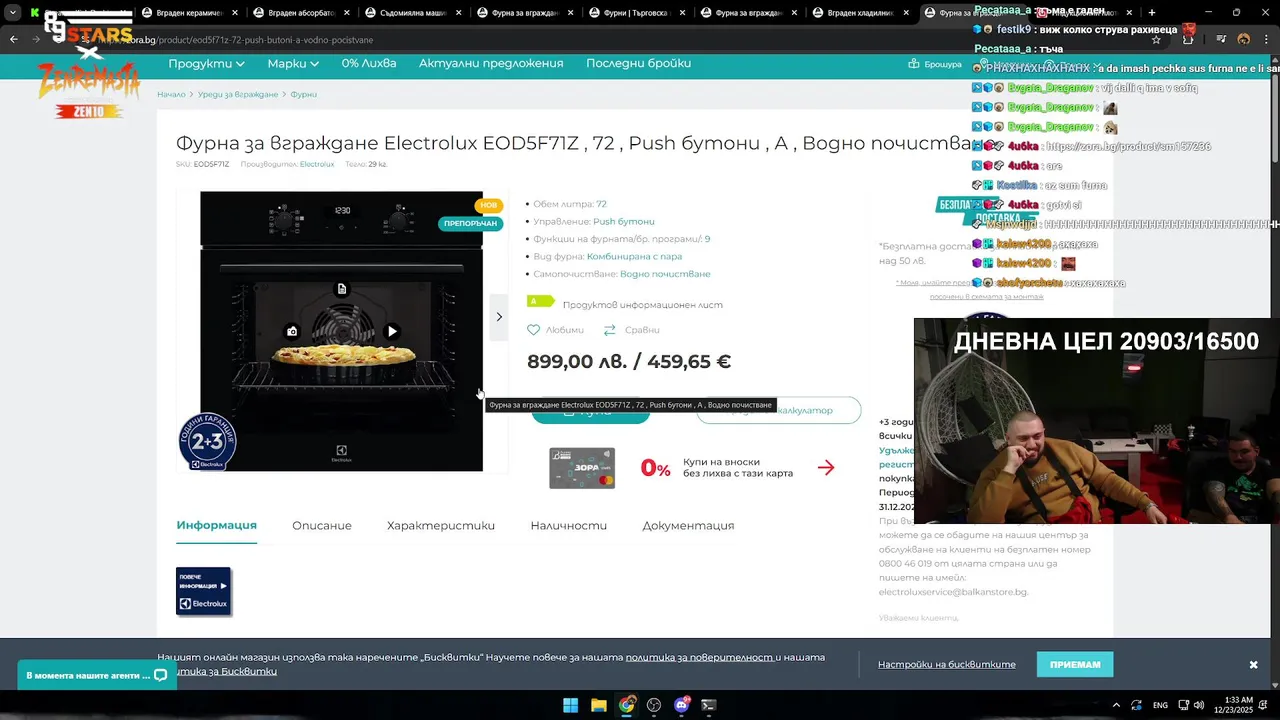Open the Terminal taskbar icon
Screen dimensions: 1280x720
[709, 705]
